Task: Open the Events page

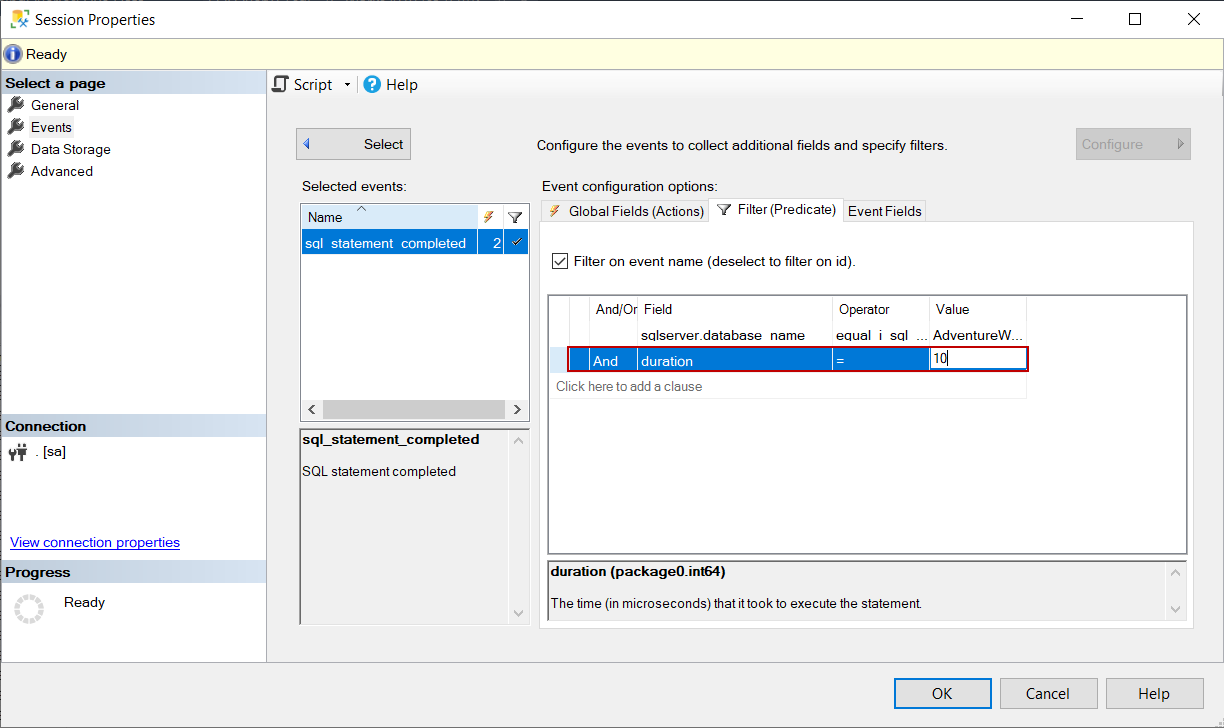Action: pos(51,127)
